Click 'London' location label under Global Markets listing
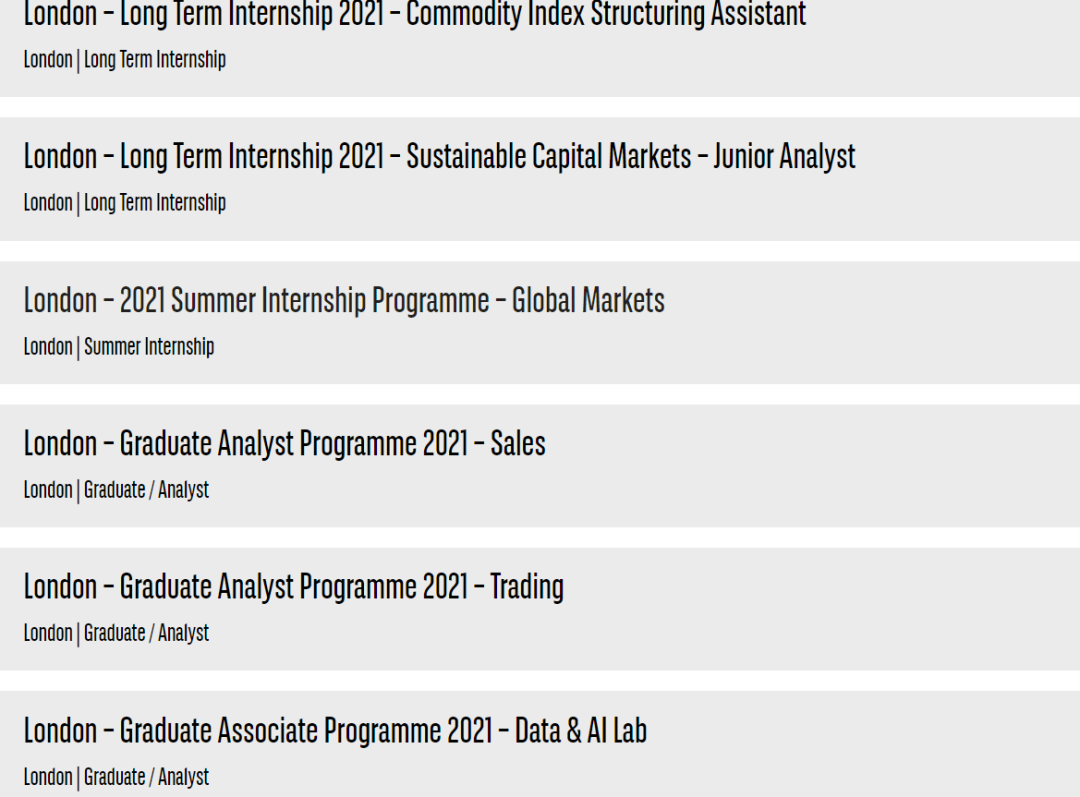This screenshot has width=1080, height=797. click(x=48, y=346)
